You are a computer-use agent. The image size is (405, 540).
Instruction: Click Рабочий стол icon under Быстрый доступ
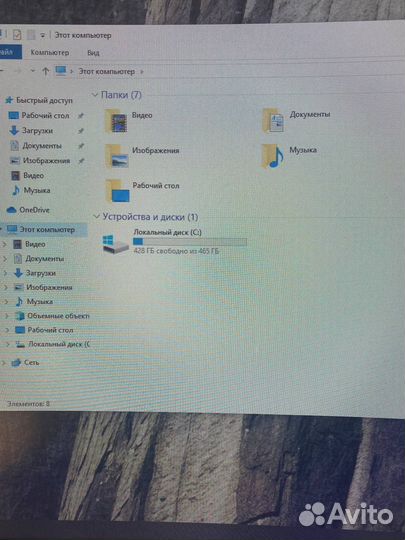tap(13, 115)
